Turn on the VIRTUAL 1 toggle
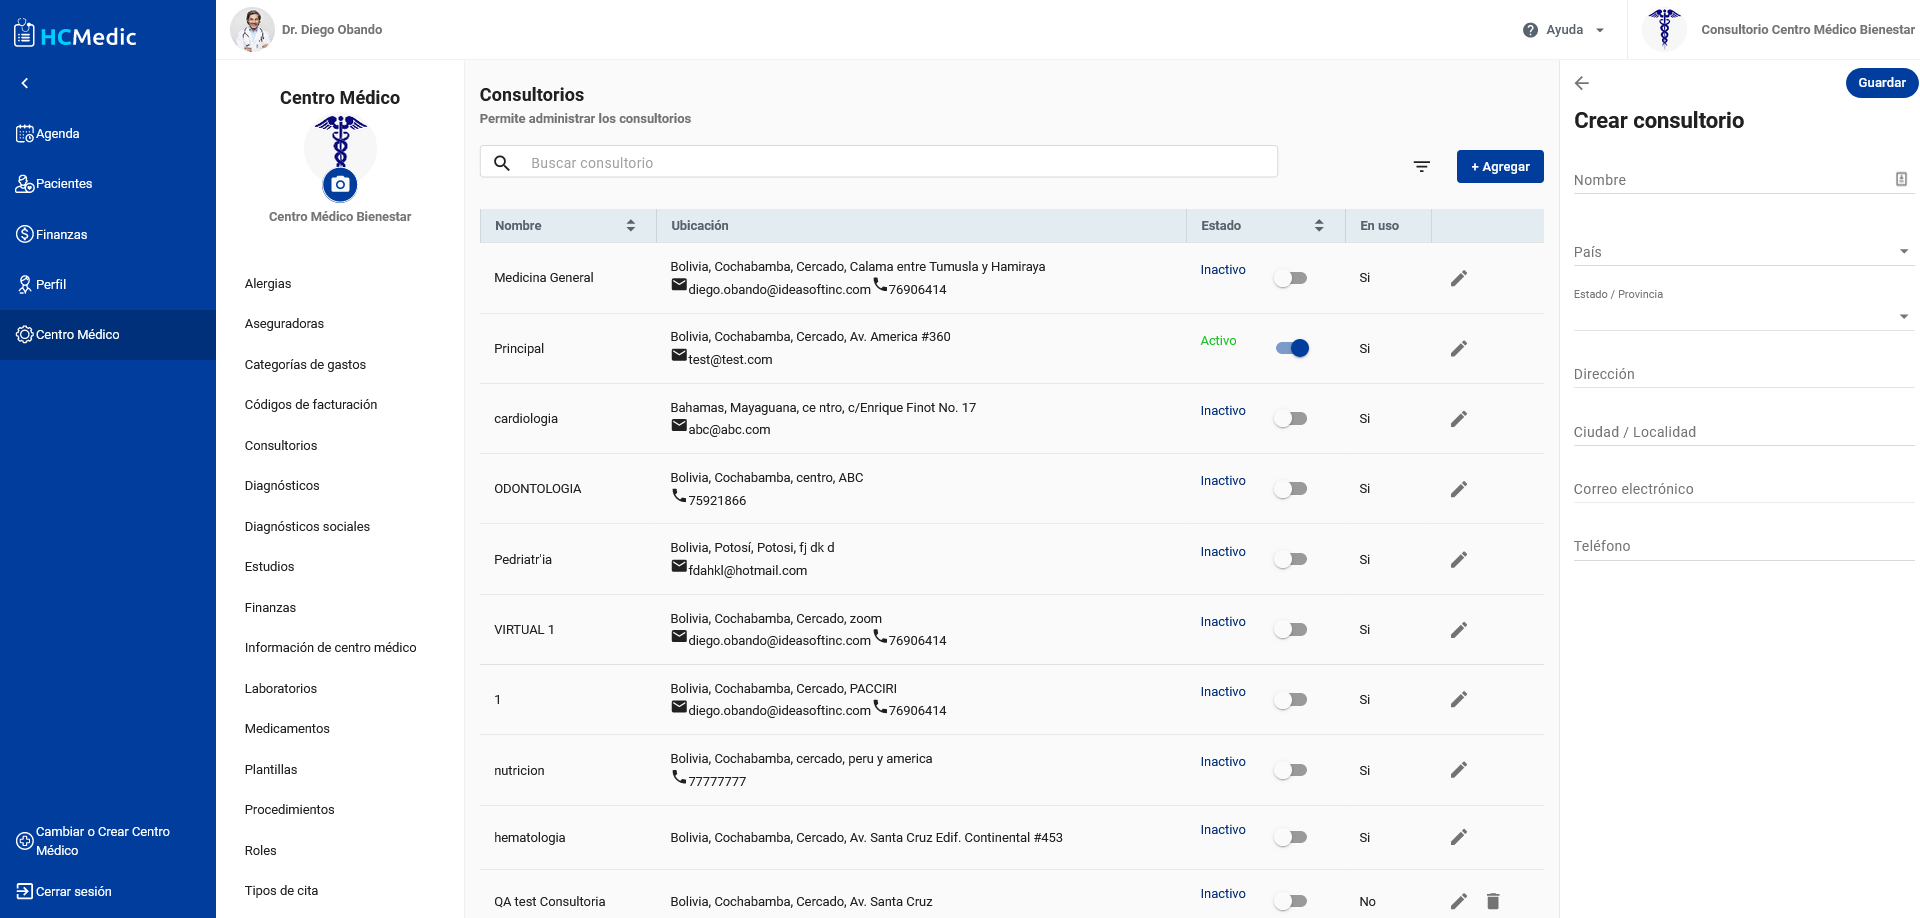1920x918 pixels. coord(1291,630)
